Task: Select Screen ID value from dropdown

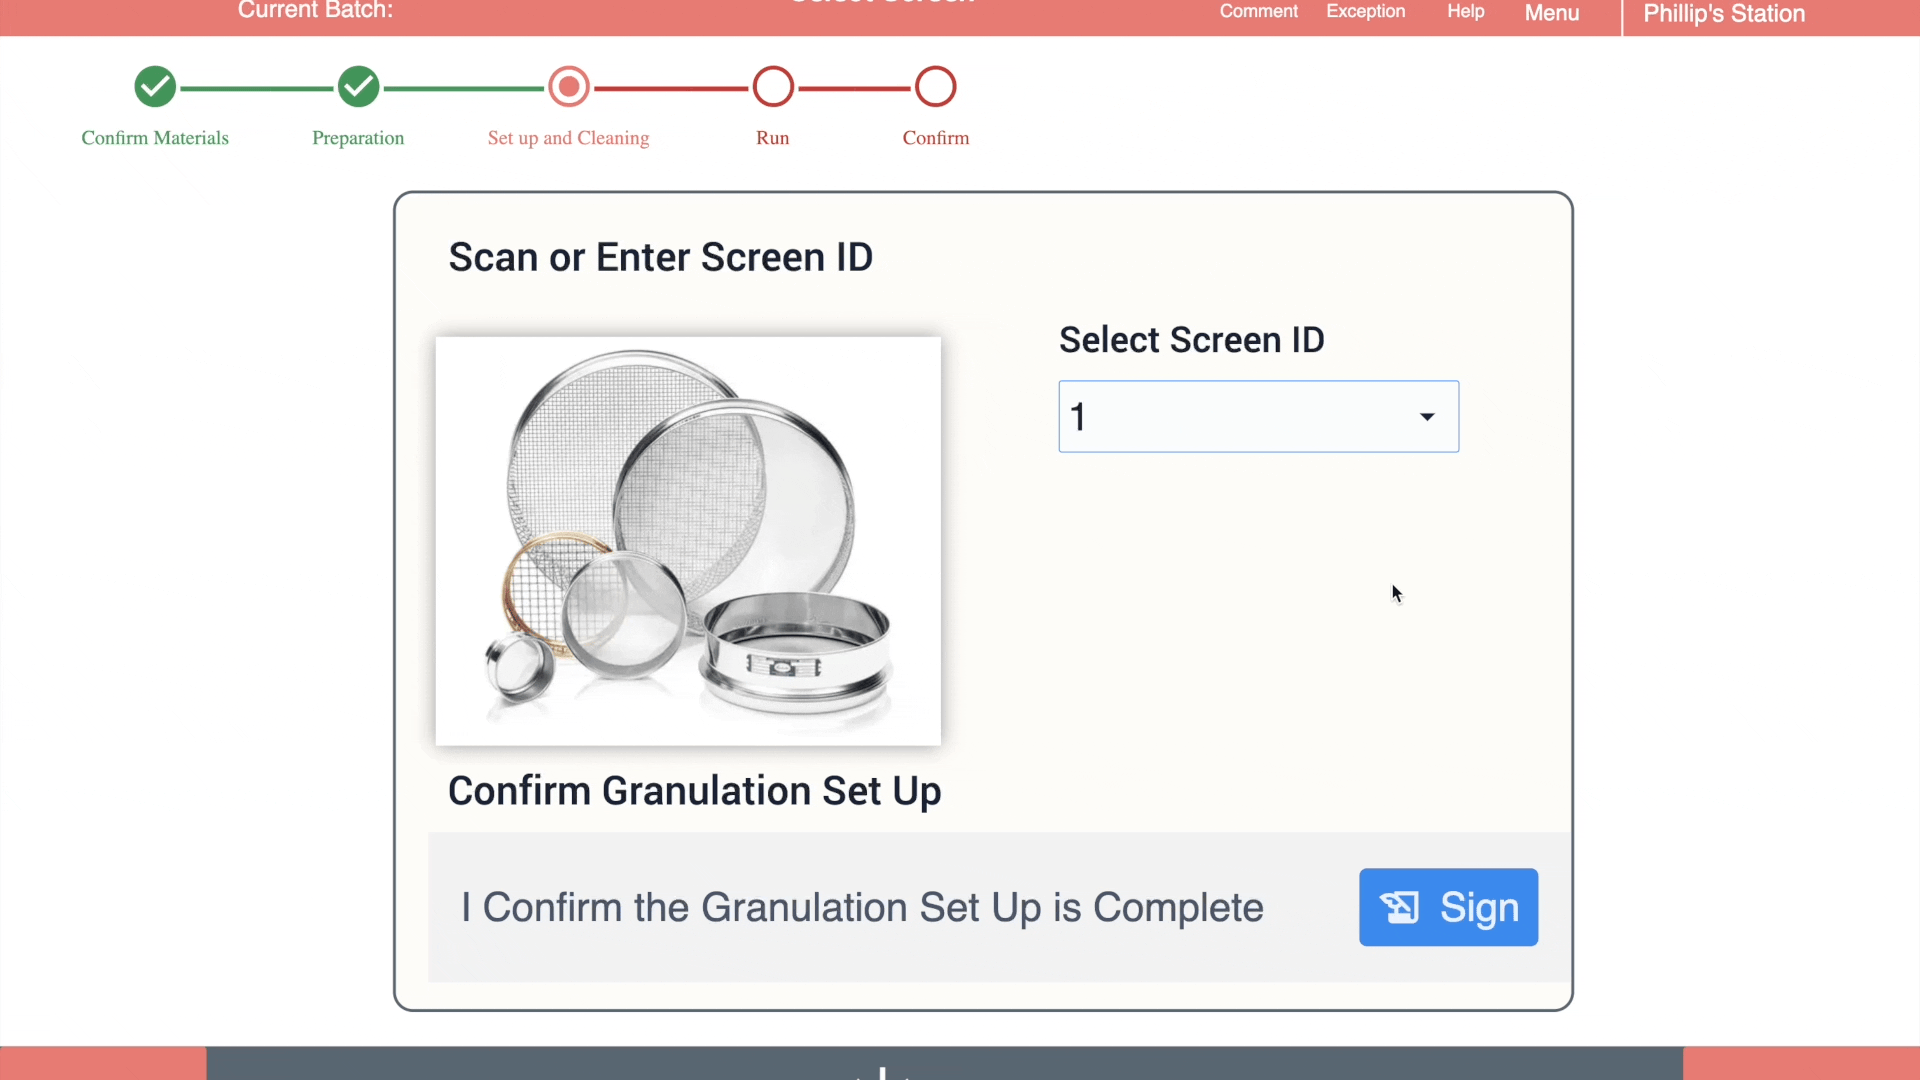Action: (x=1257, y=417)
